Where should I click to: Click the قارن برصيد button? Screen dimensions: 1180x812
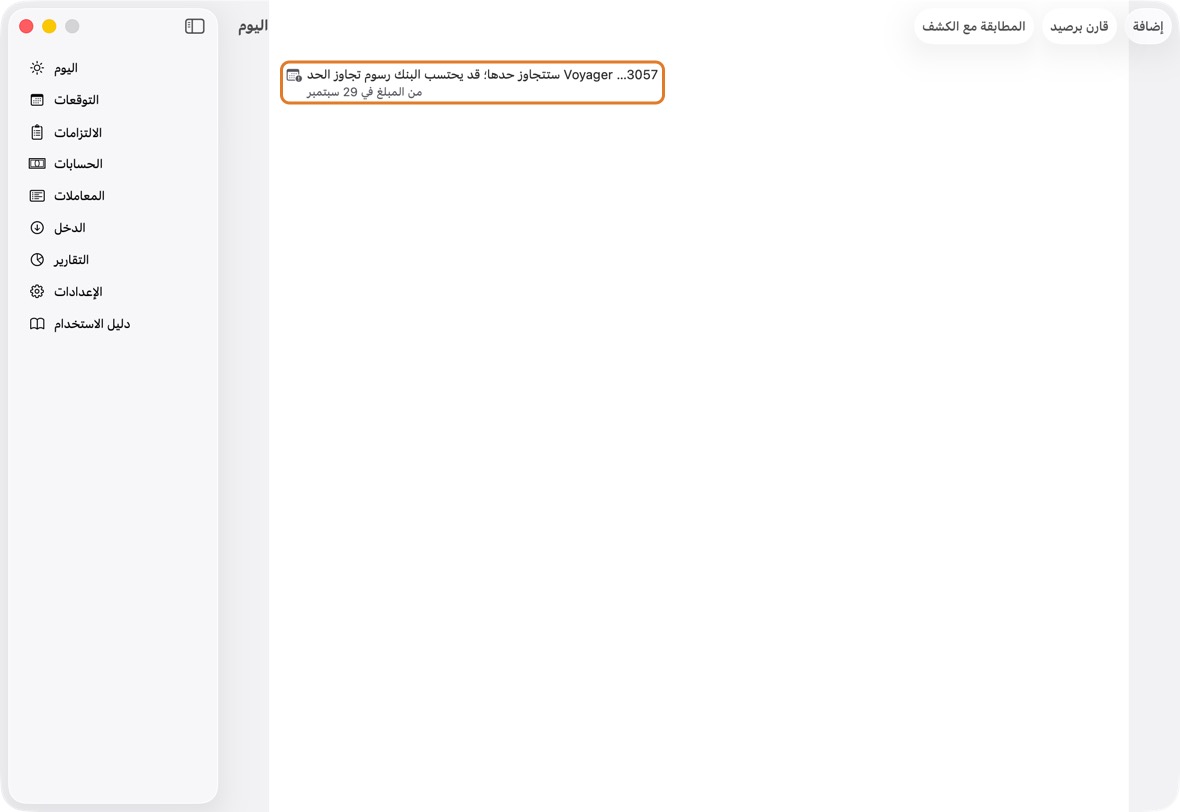click(x=1079, y=26)
